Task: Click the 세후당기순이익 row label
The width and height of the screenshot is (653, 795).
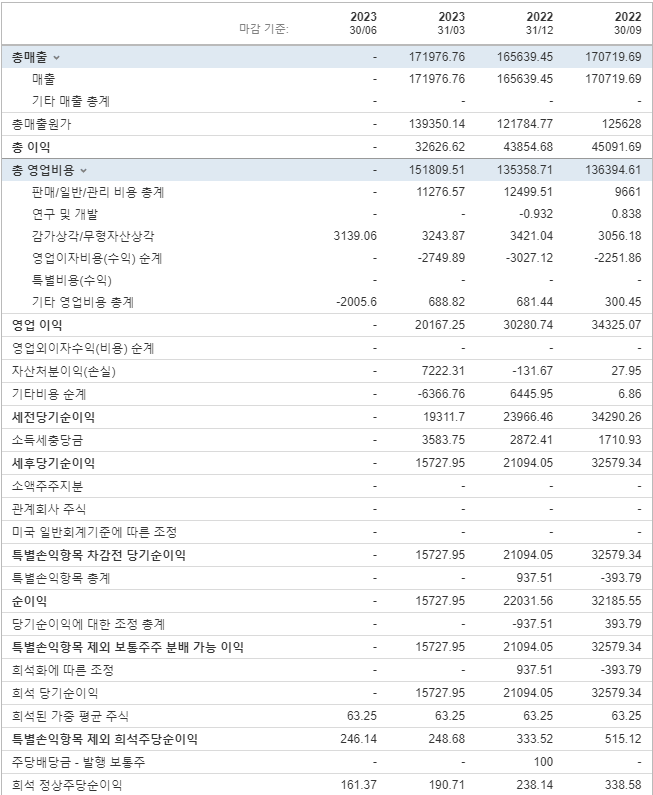Action: pos(53,463)
